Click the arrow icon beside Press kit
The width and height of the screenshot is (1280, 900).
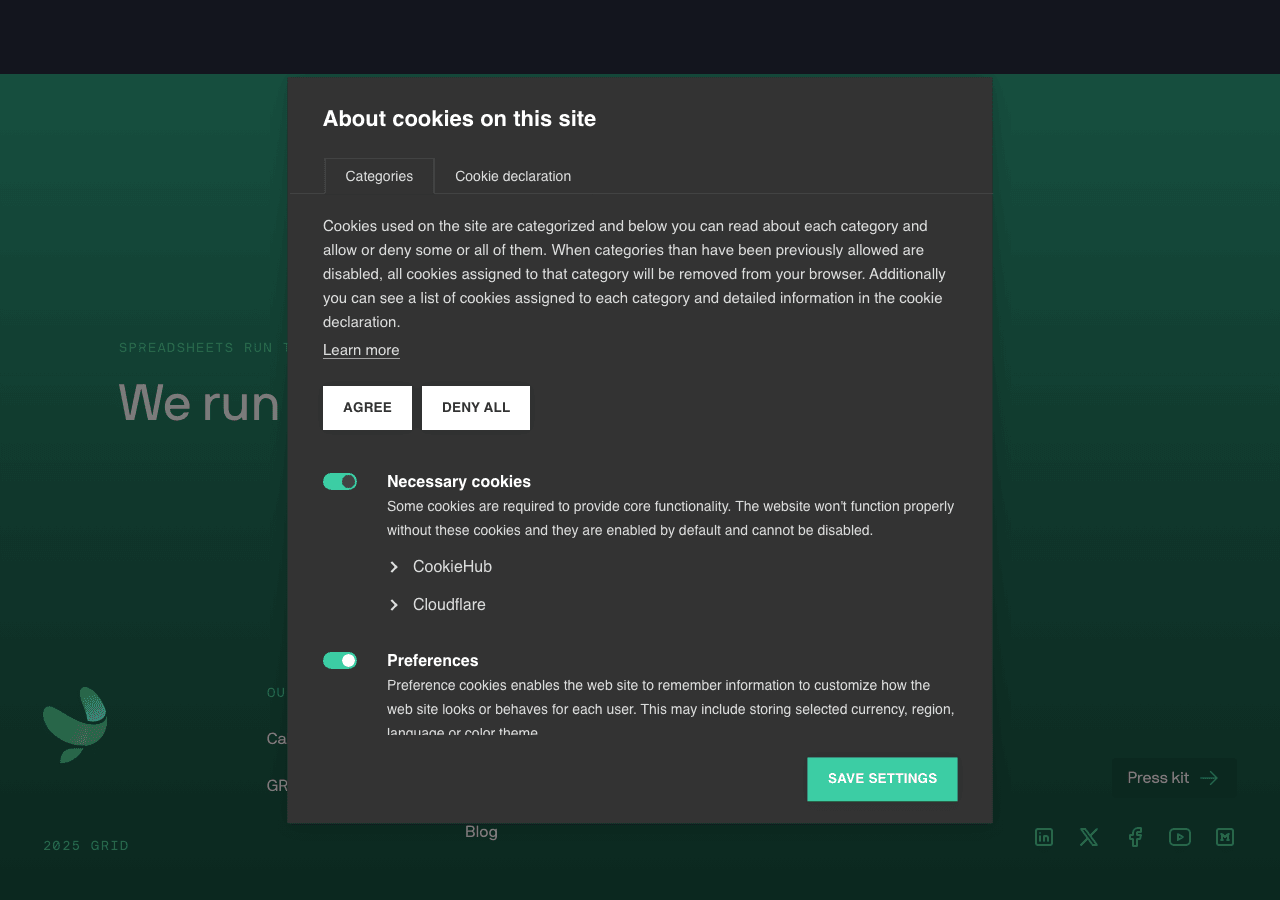click(x=1209, y=778)
